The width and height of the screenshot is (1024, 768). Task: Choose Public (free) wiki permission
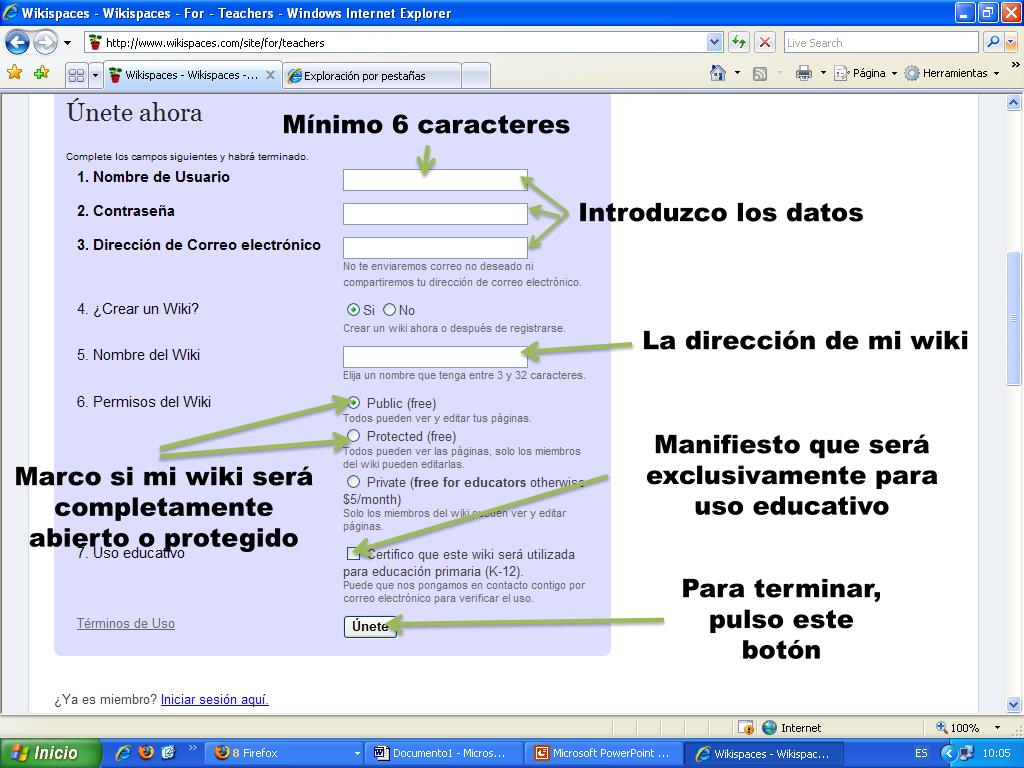tap(353, 402)
